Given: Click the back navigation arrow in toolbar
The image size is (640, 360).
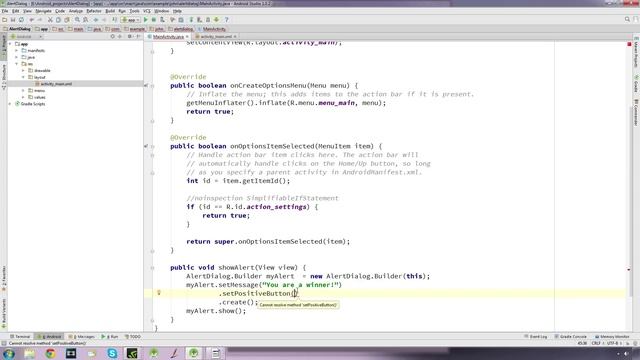Looking at the screenshot, I should click(x=96, y=20).
